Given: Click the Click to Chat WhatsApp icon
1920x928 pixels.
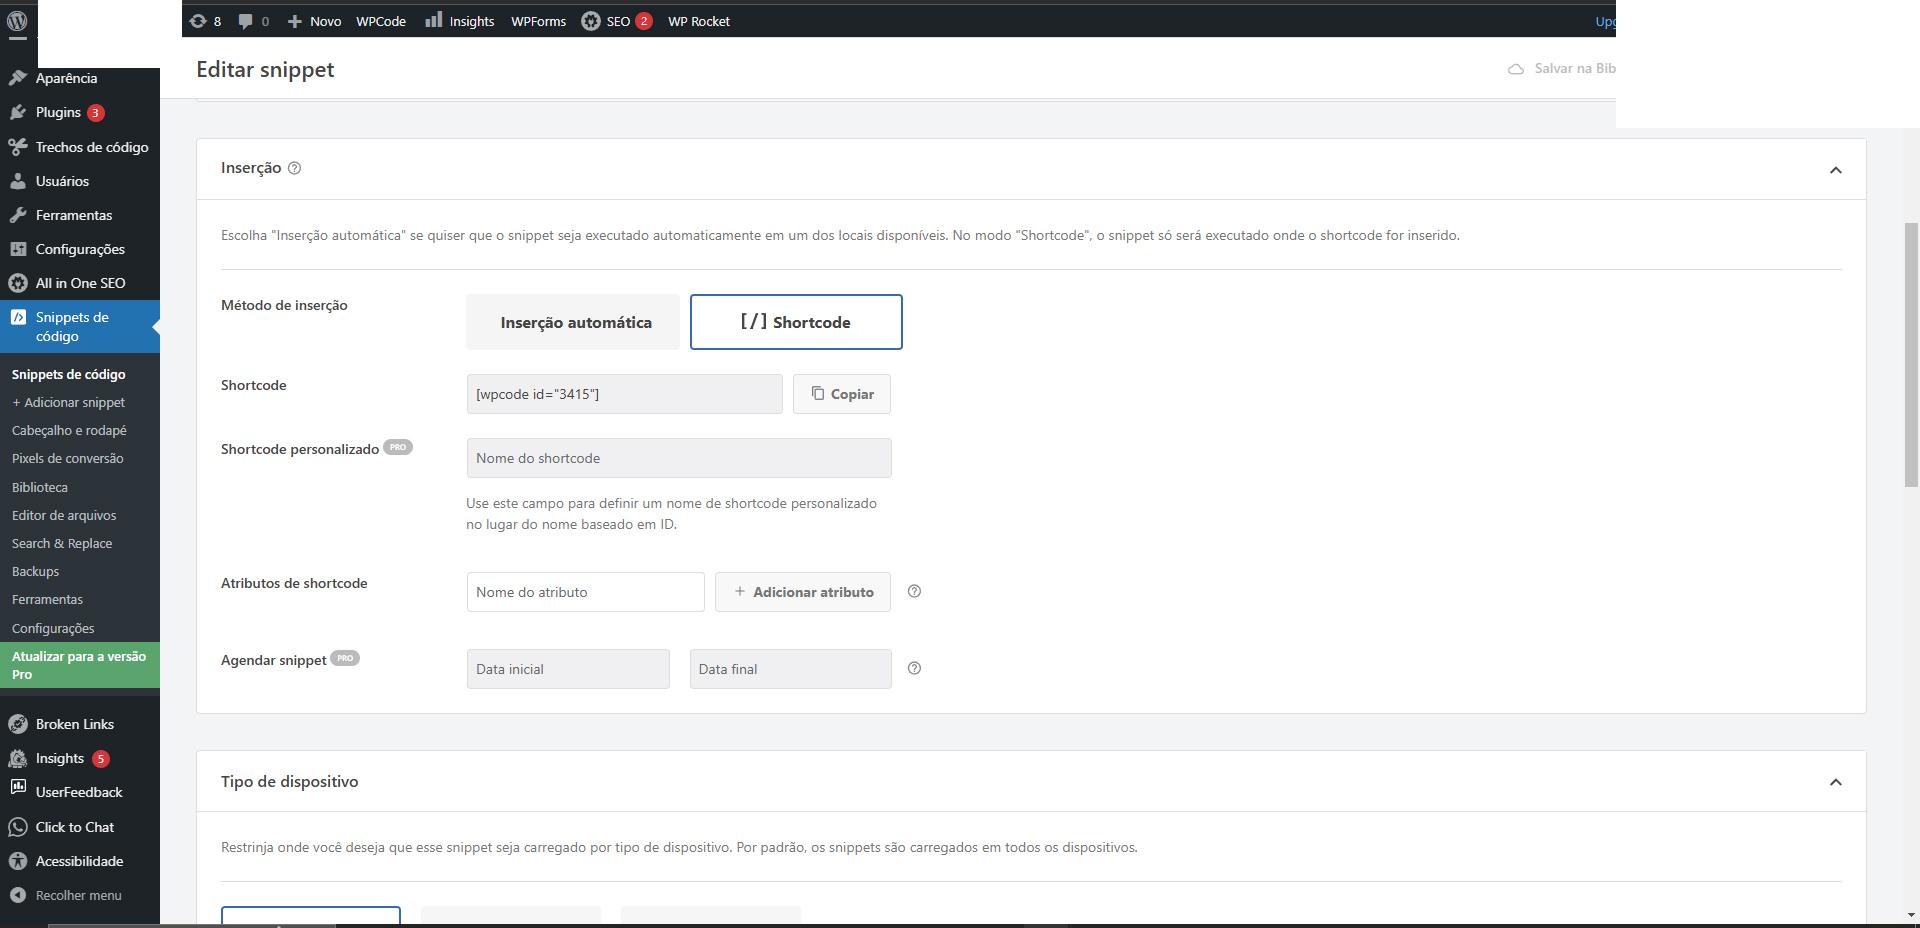Looking at the screenshot, I should point(17,827).
